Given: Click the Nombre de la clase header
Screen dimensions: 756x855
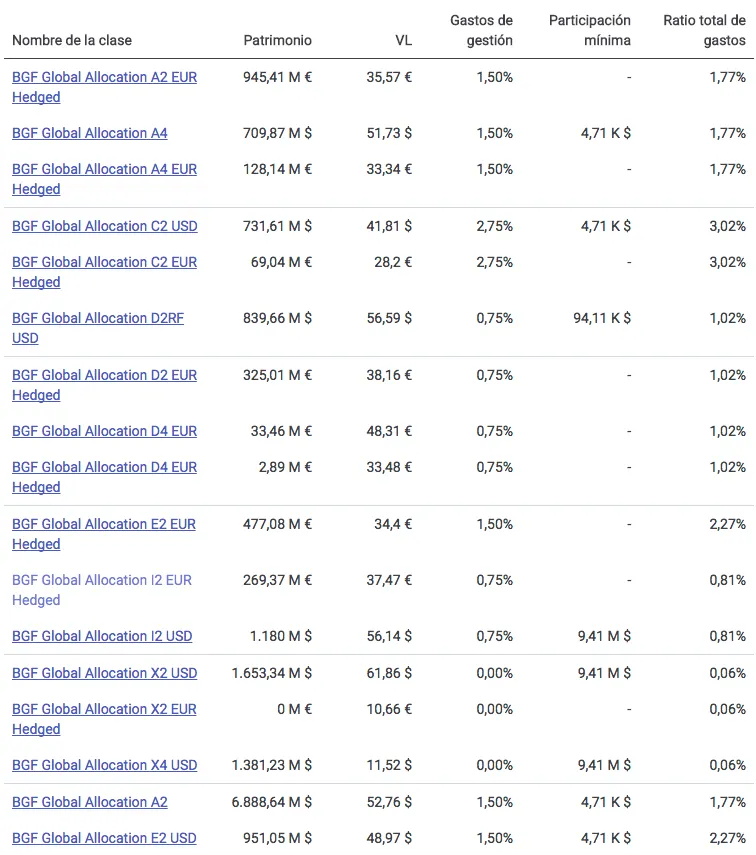Looking at the screenshot, I should 72,40.
